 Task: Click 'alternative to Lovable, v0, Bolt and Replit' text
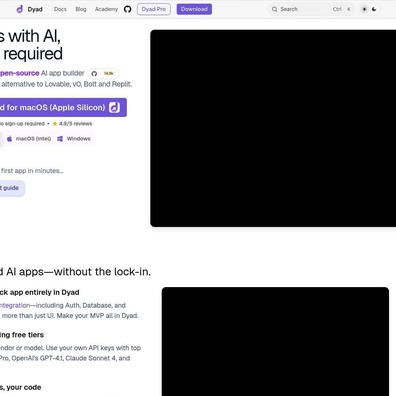click(67, 84)
